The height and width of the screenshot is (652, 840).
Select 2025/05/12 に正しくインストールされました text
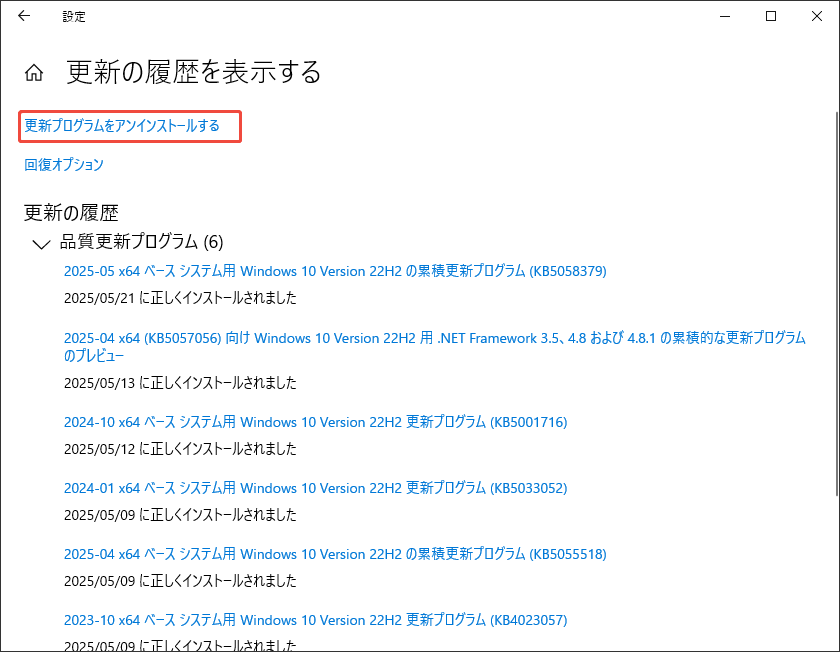[180, 449]
